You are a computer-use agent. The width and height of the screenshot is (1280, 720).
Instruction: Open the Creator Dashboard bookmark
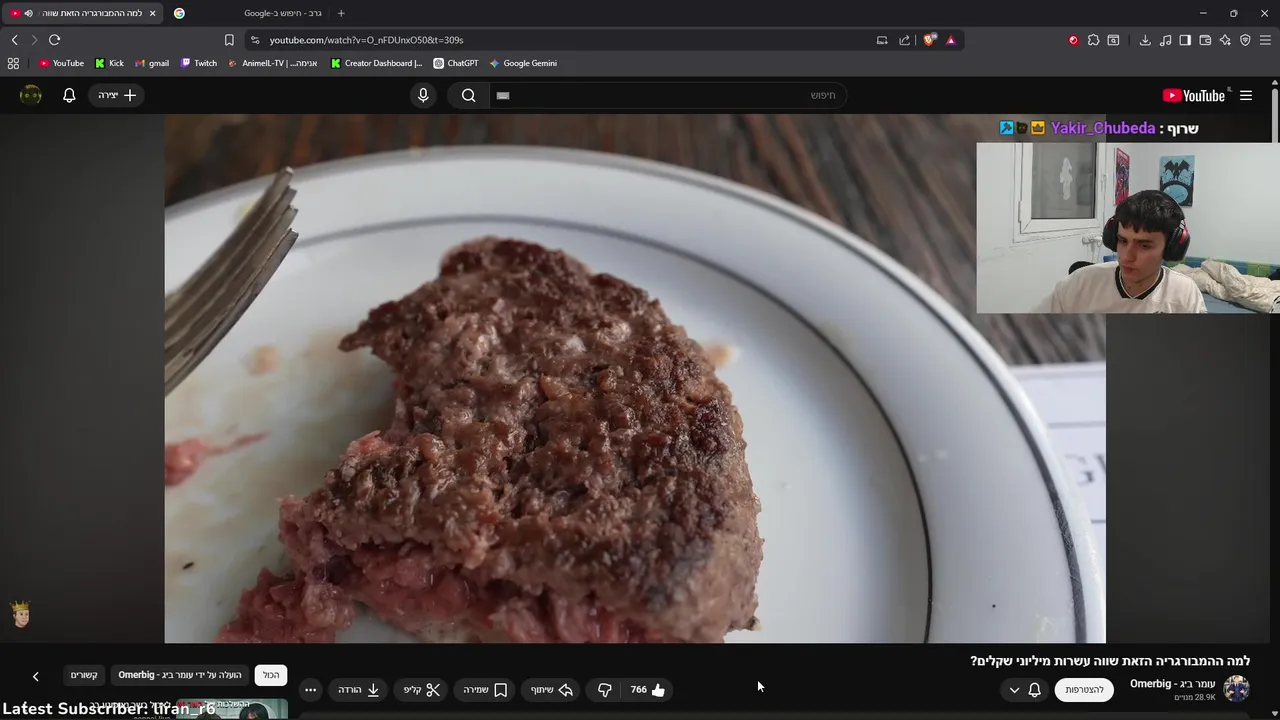pyautogui.click(x=376, y=63)
